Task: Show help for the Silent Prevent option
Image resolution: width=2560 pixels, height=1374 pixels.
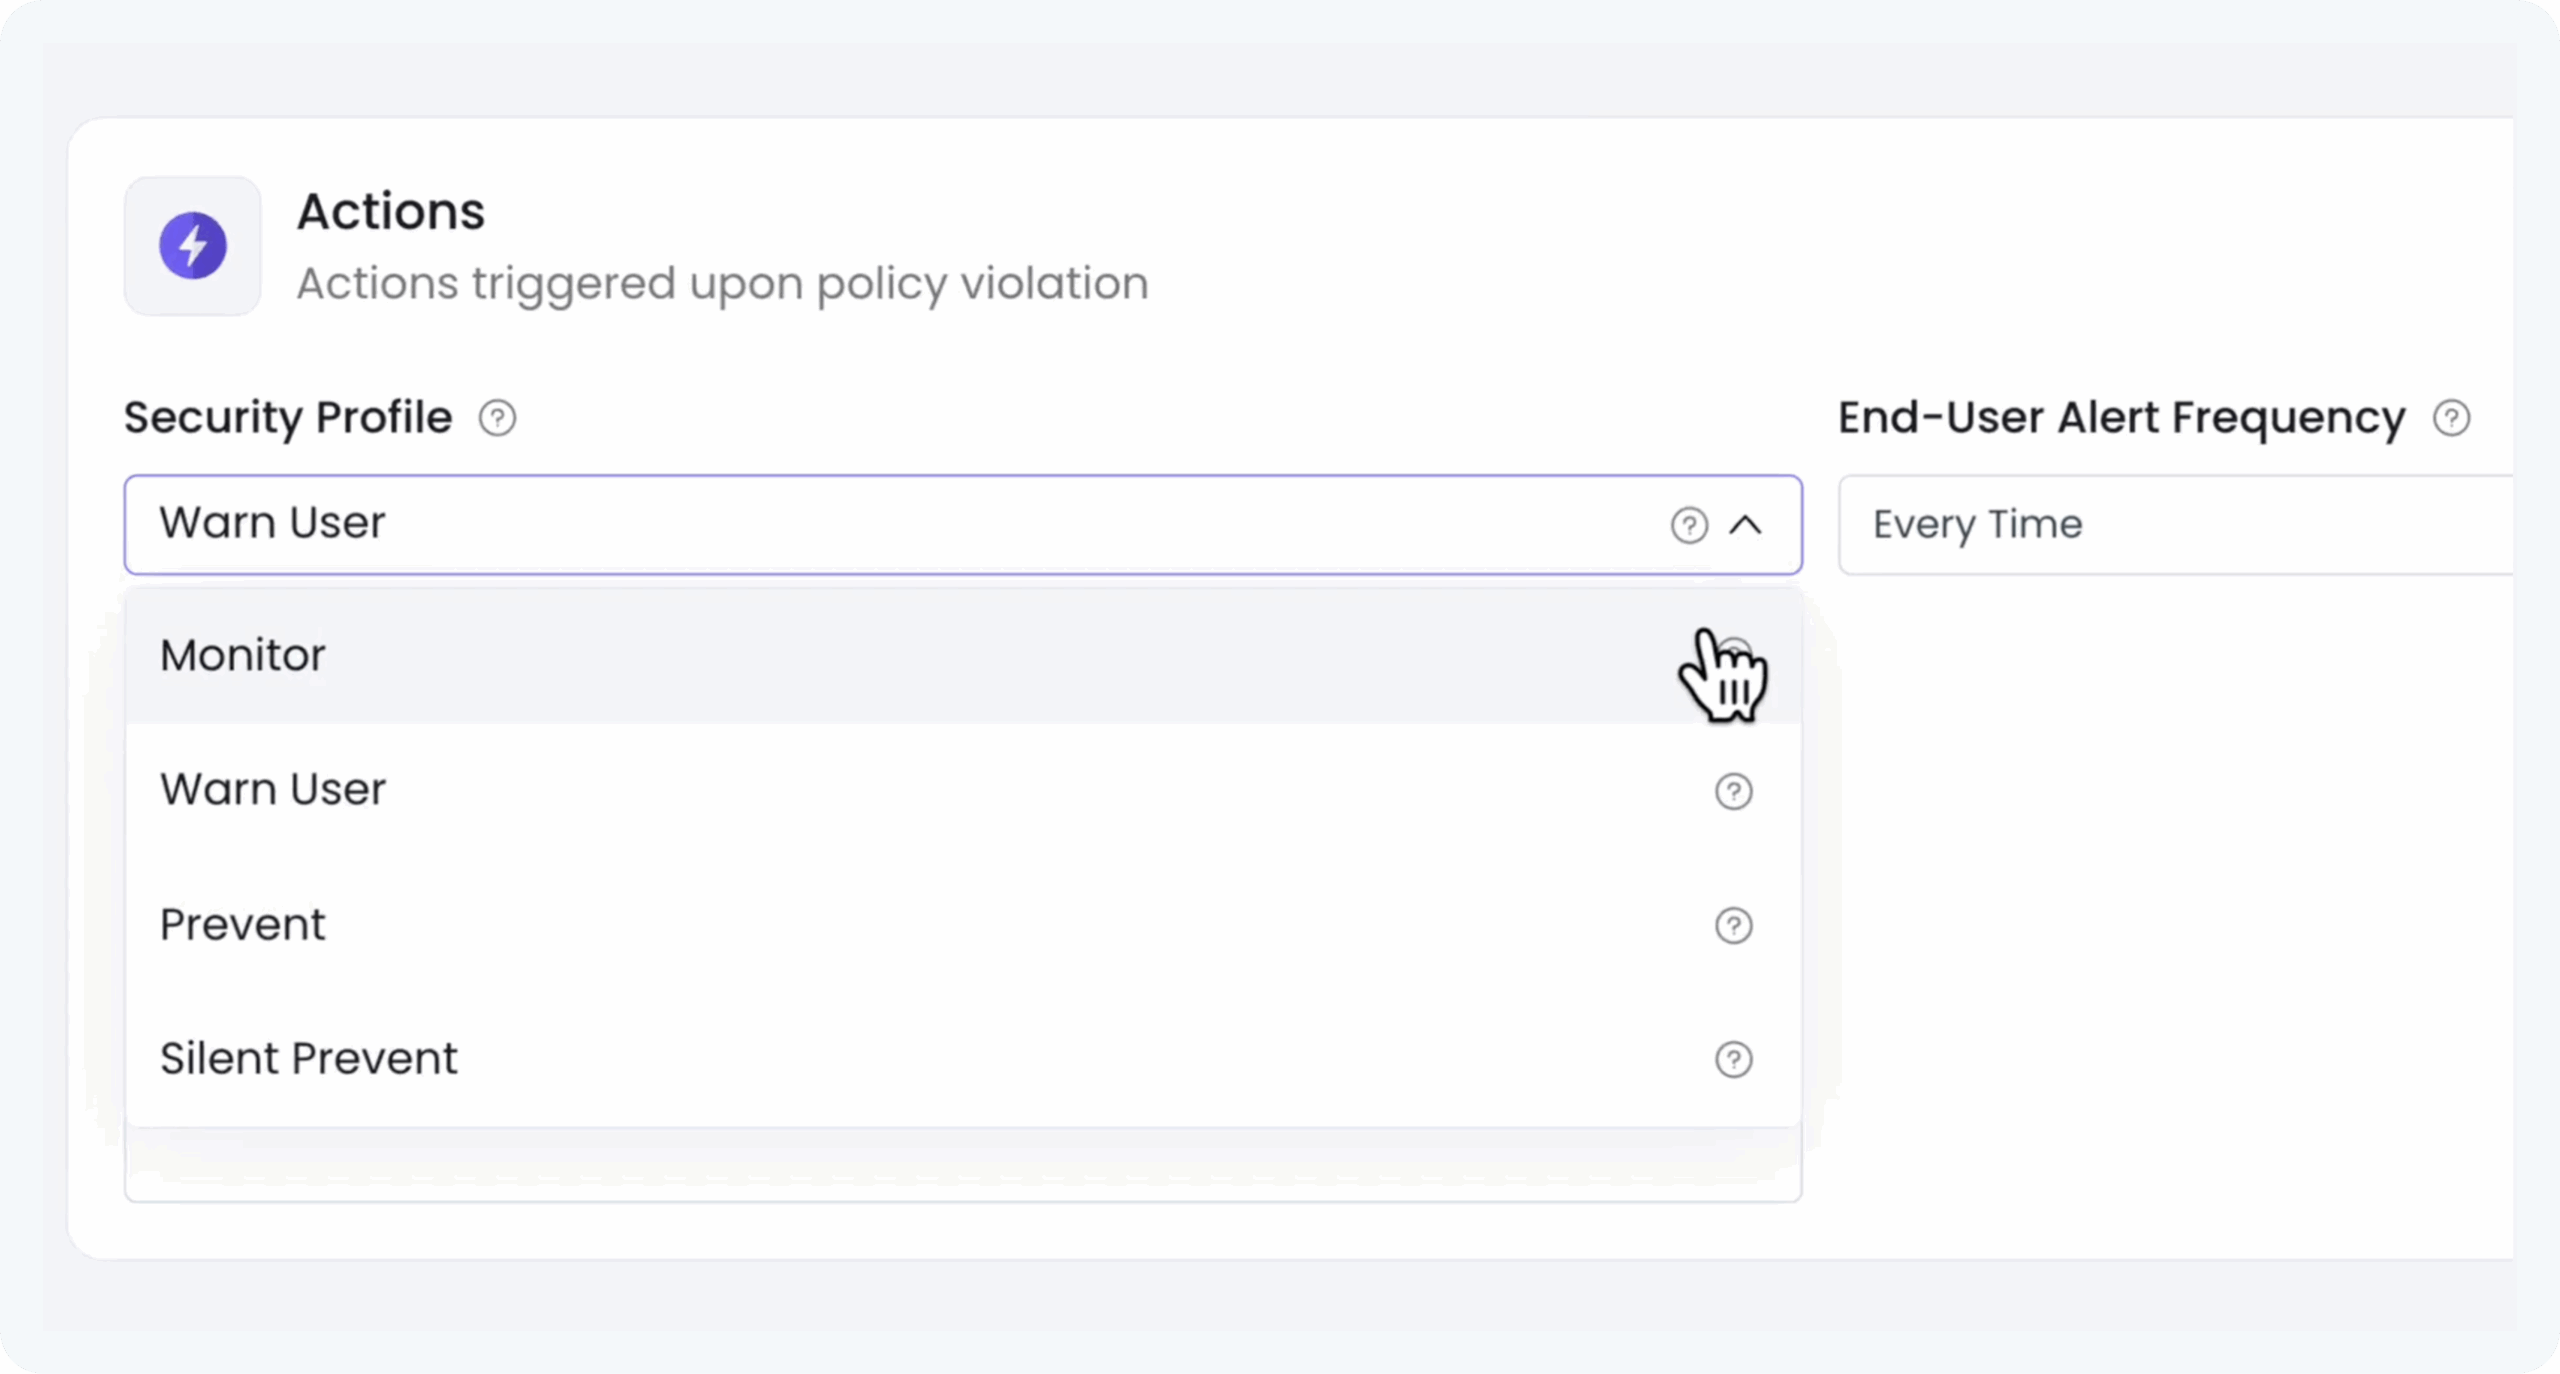Action: tap(1734, 1059)
